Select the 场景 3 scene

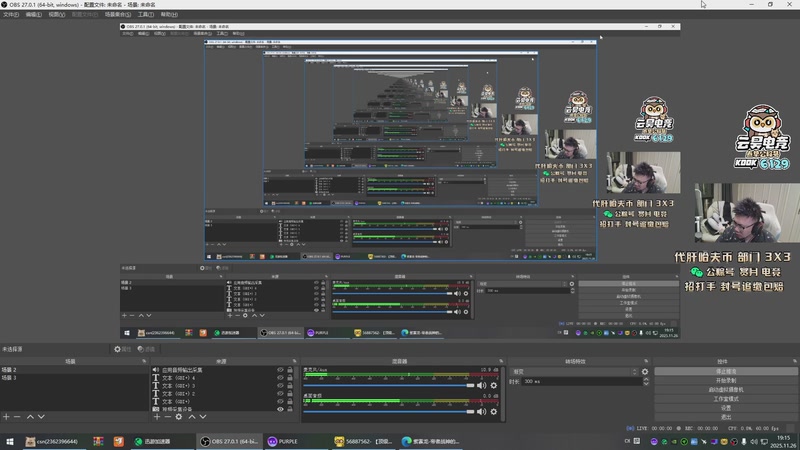click(74, 378)
